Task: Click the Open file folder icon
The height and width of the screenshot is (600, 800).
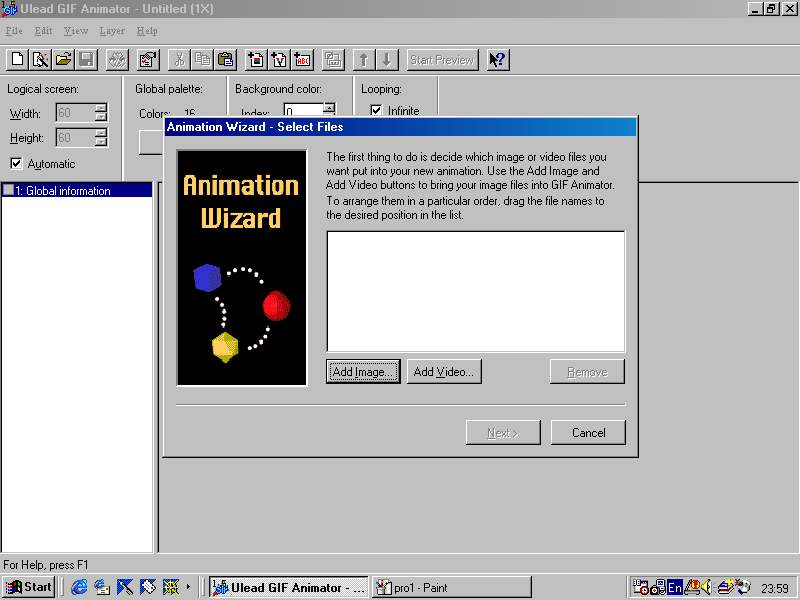Action: (63, 59)
